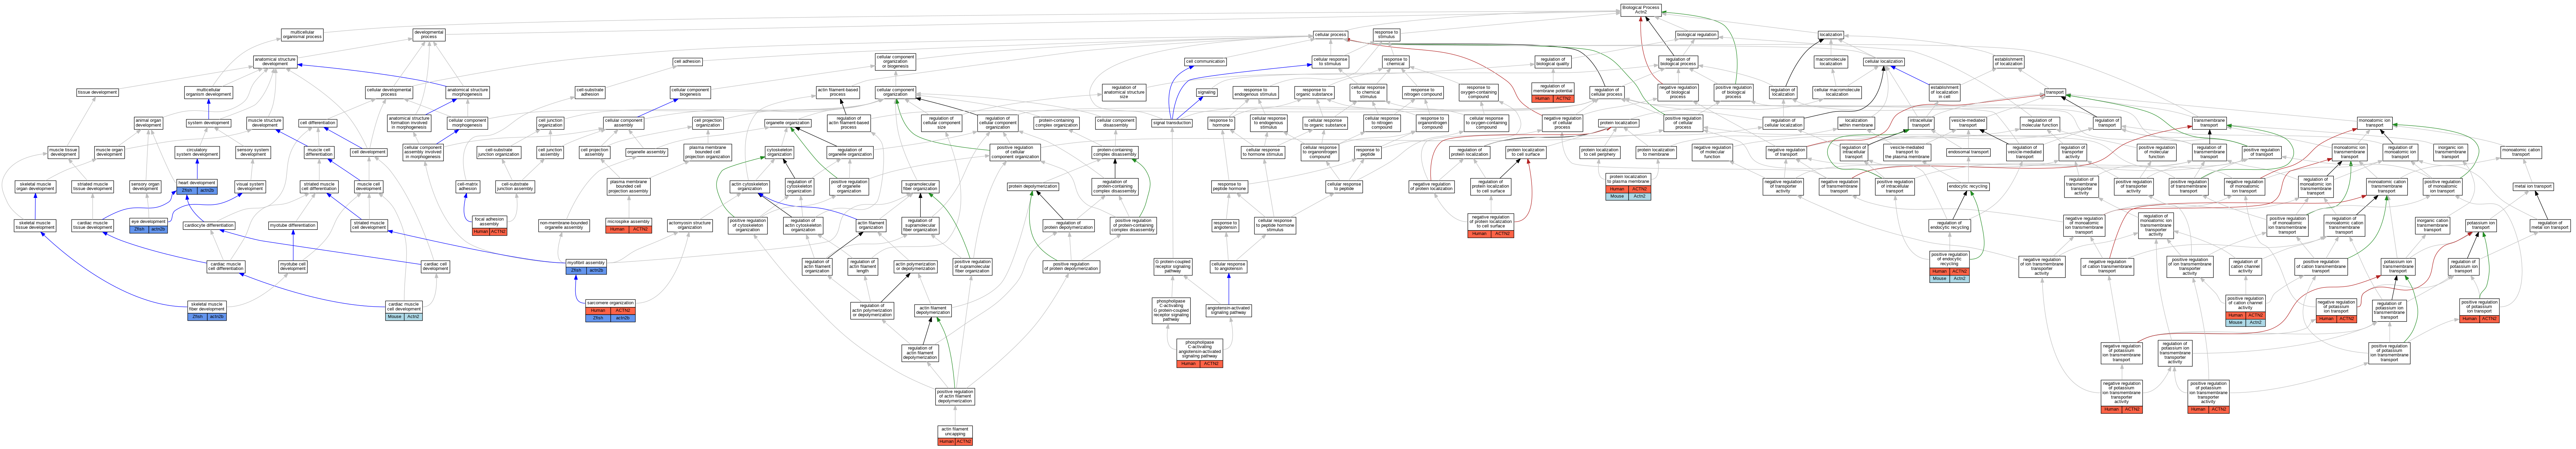Select the 'circulatory system development' node
The image size is (2576, 449).
(197, 153)
